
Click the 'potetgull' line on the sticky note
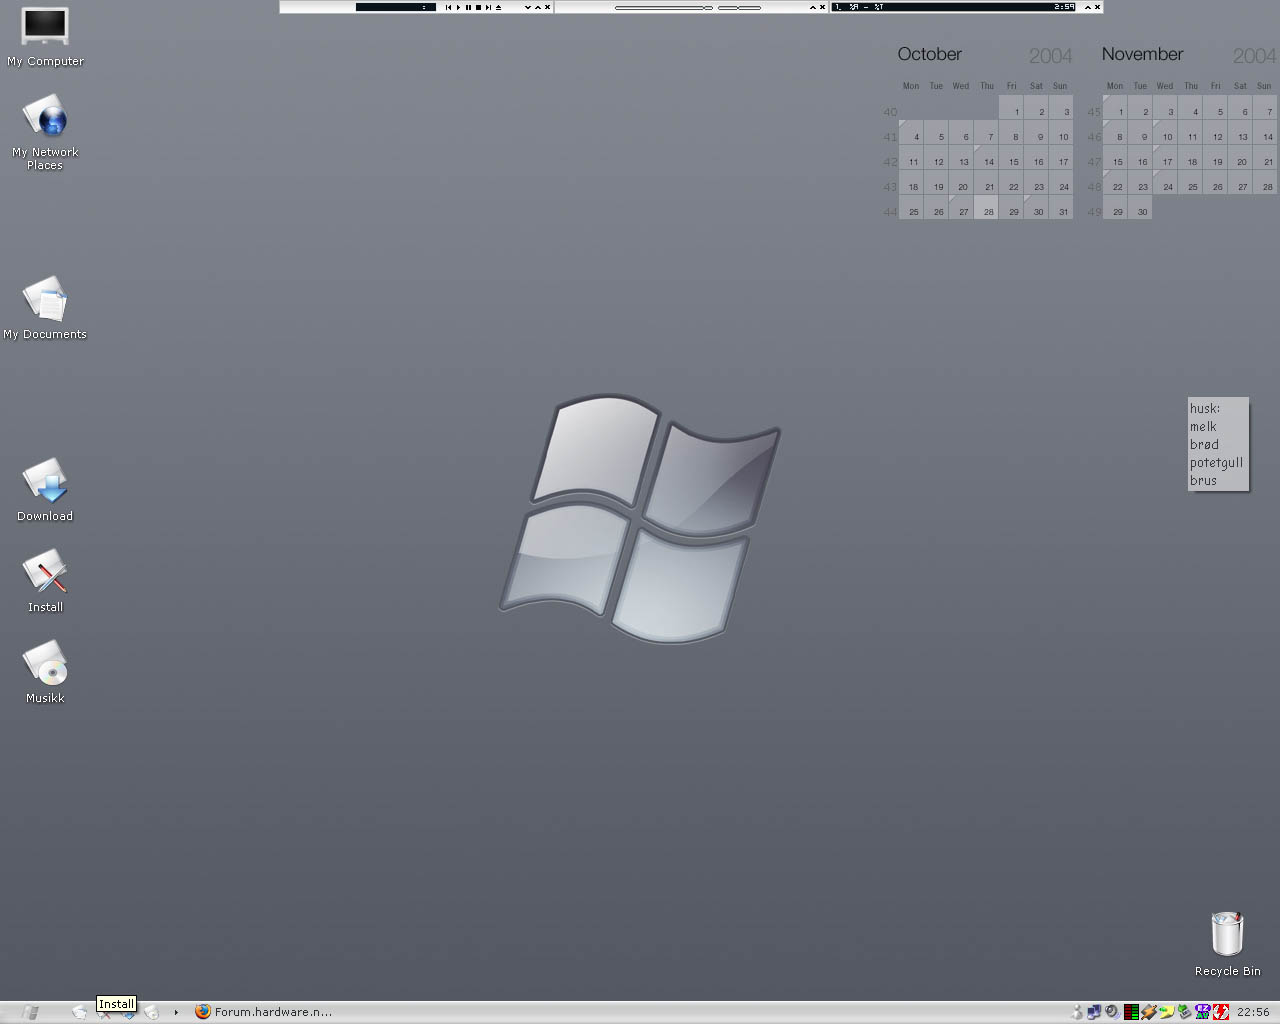click(1216, 463)
